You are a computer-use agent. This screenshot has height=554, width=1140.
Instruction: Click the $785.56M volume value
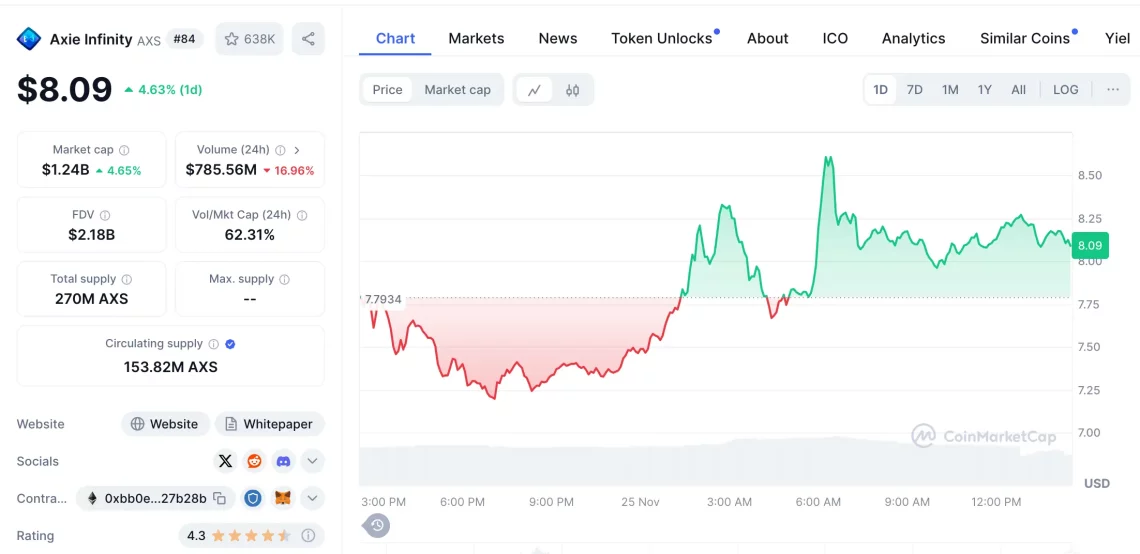[x=221, y=170]
